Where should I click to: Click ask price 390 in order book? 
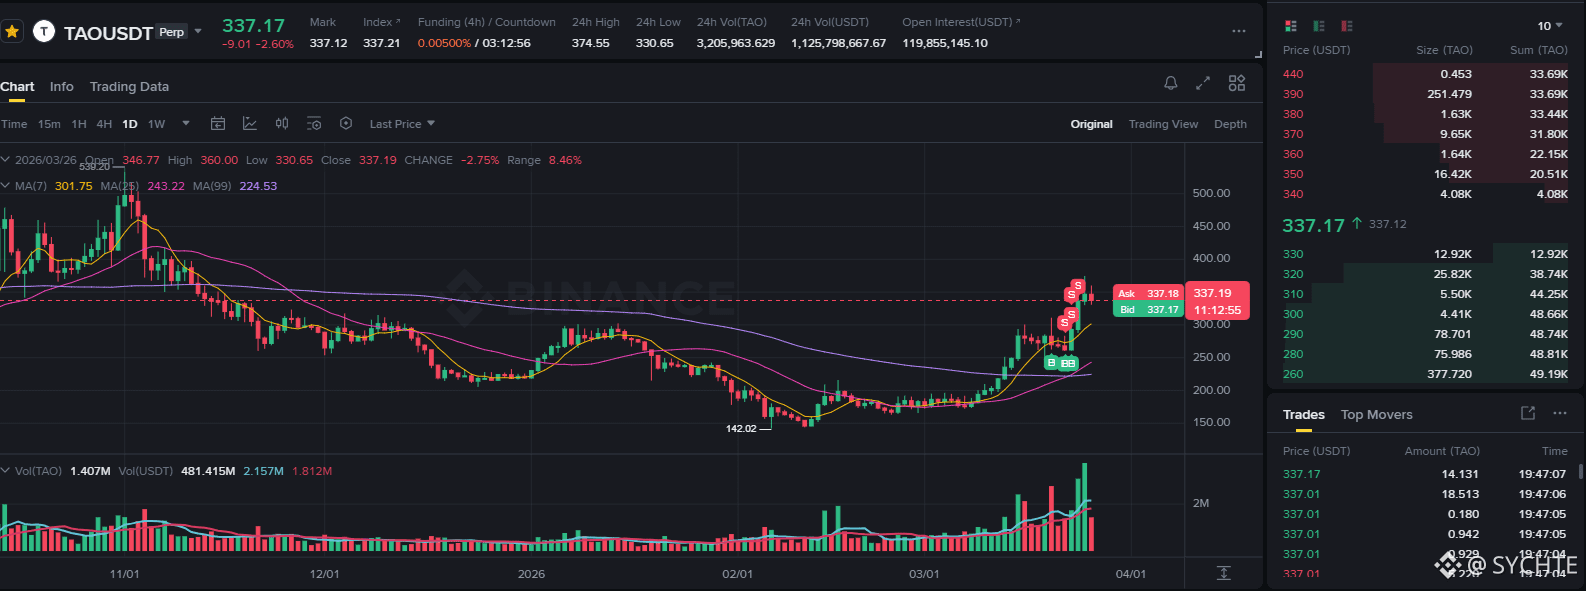(x=1293, y=94)
